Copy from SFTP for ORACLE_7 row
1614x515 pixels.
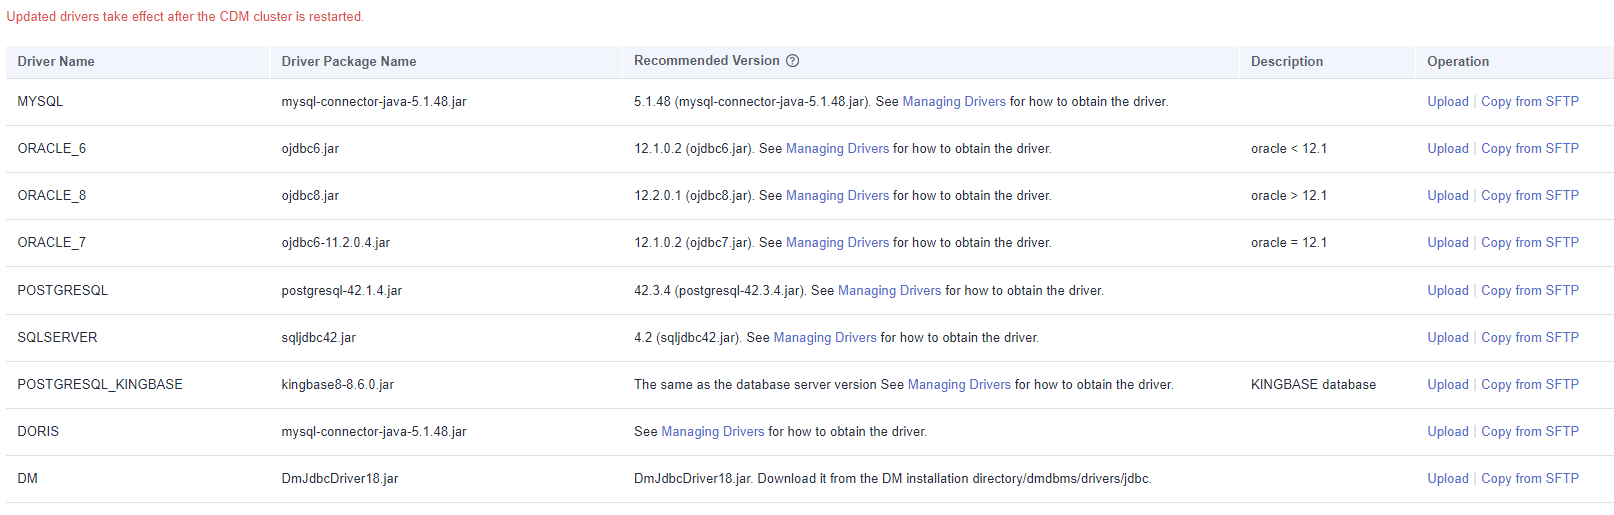click(x=1530, y=243)
